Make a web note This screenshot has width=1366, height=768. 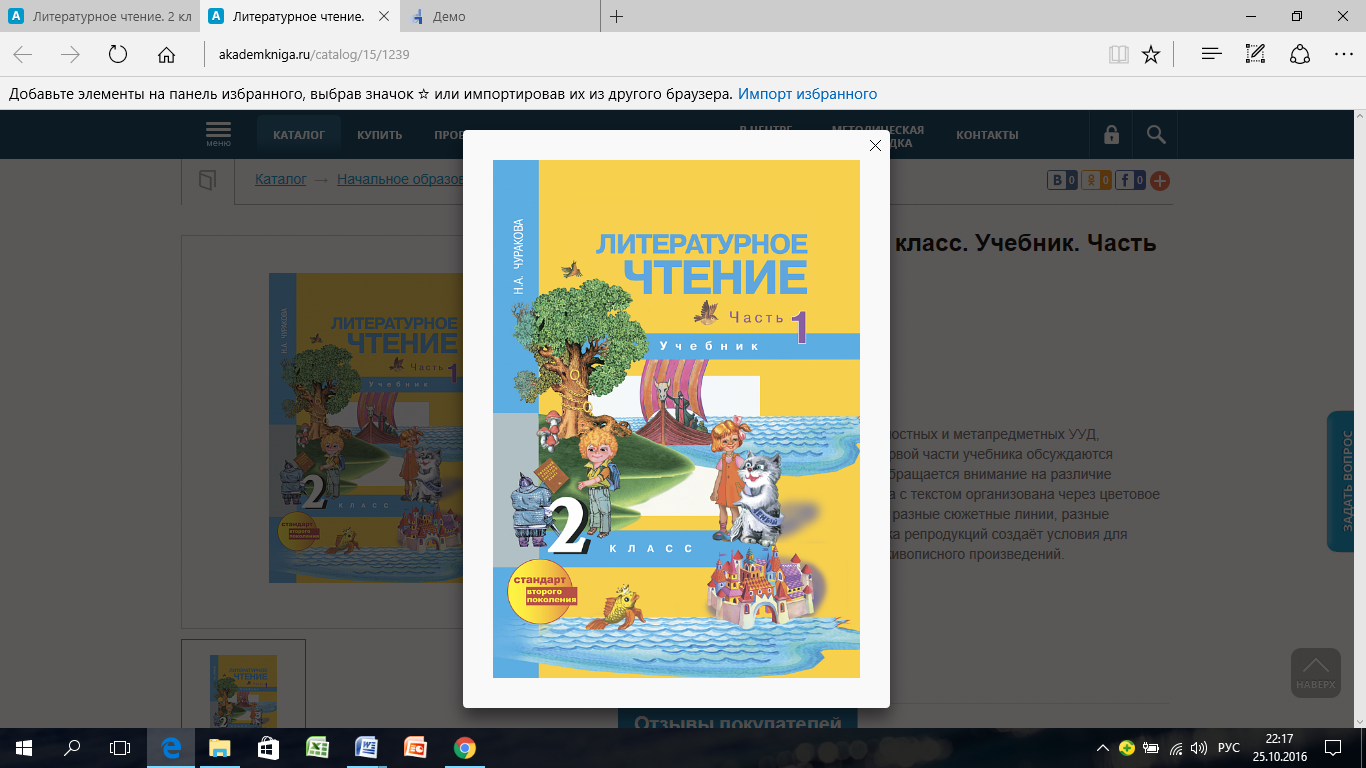pyautogui.click(x=1255, y=55)
